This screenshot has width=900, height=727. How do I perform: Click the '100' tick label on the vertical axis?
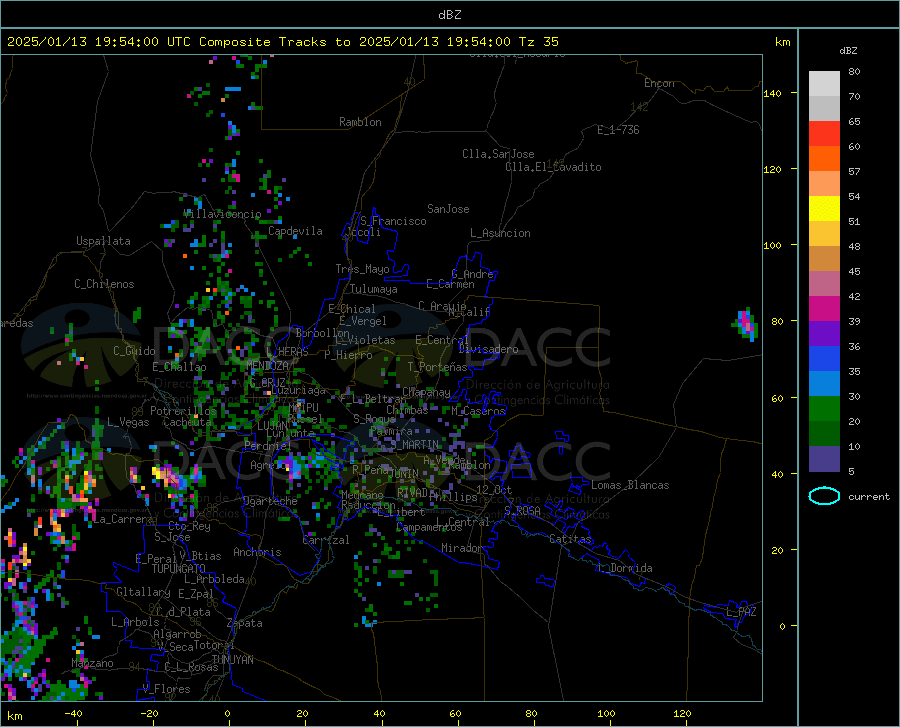(773, 246)
